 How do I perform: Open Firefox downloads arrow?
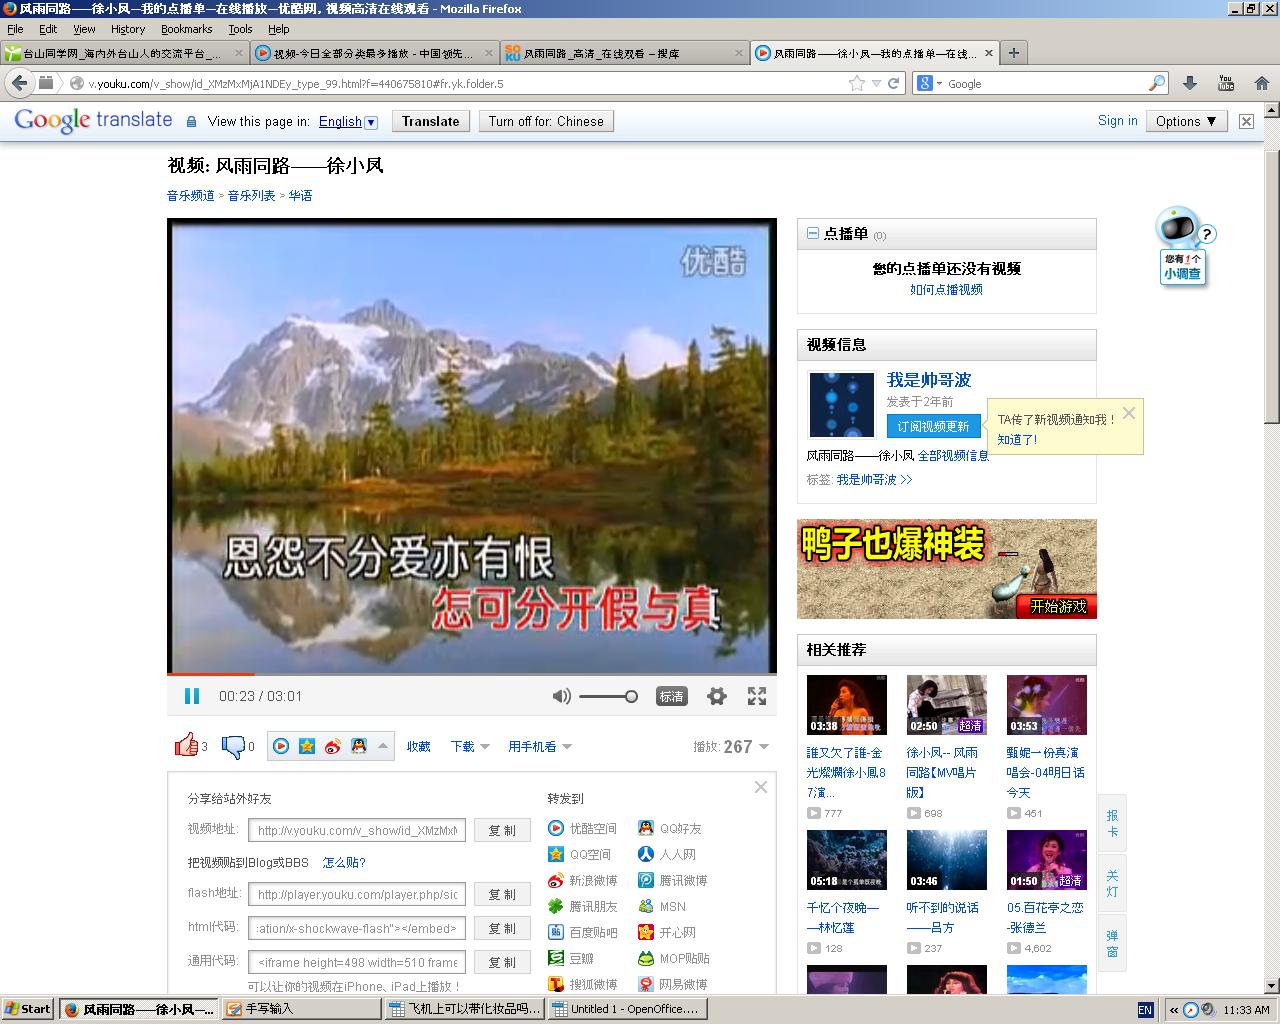[x=1190, y=84]
